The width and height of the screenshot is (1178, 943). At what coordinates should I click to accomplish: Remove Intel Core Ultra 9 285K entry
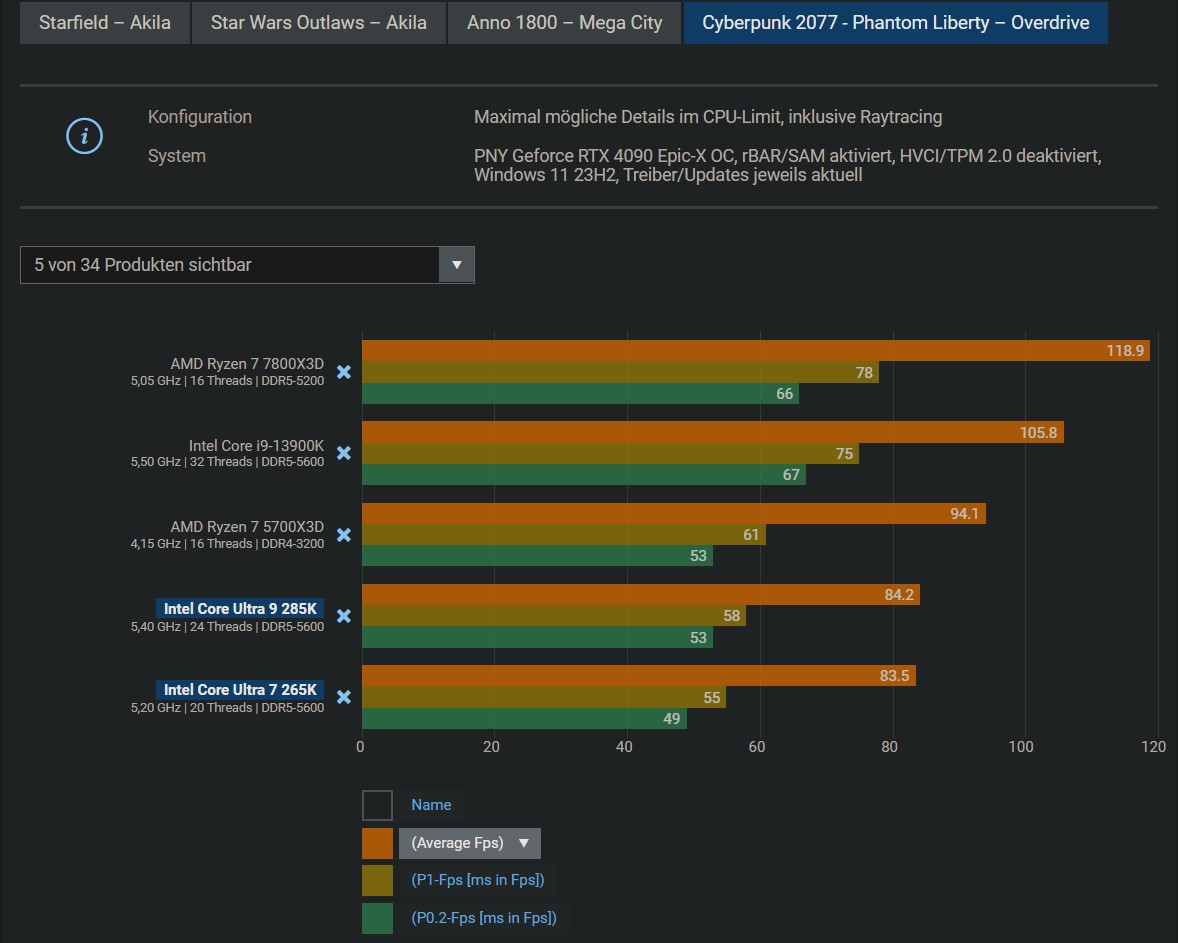tap(344, 616)
